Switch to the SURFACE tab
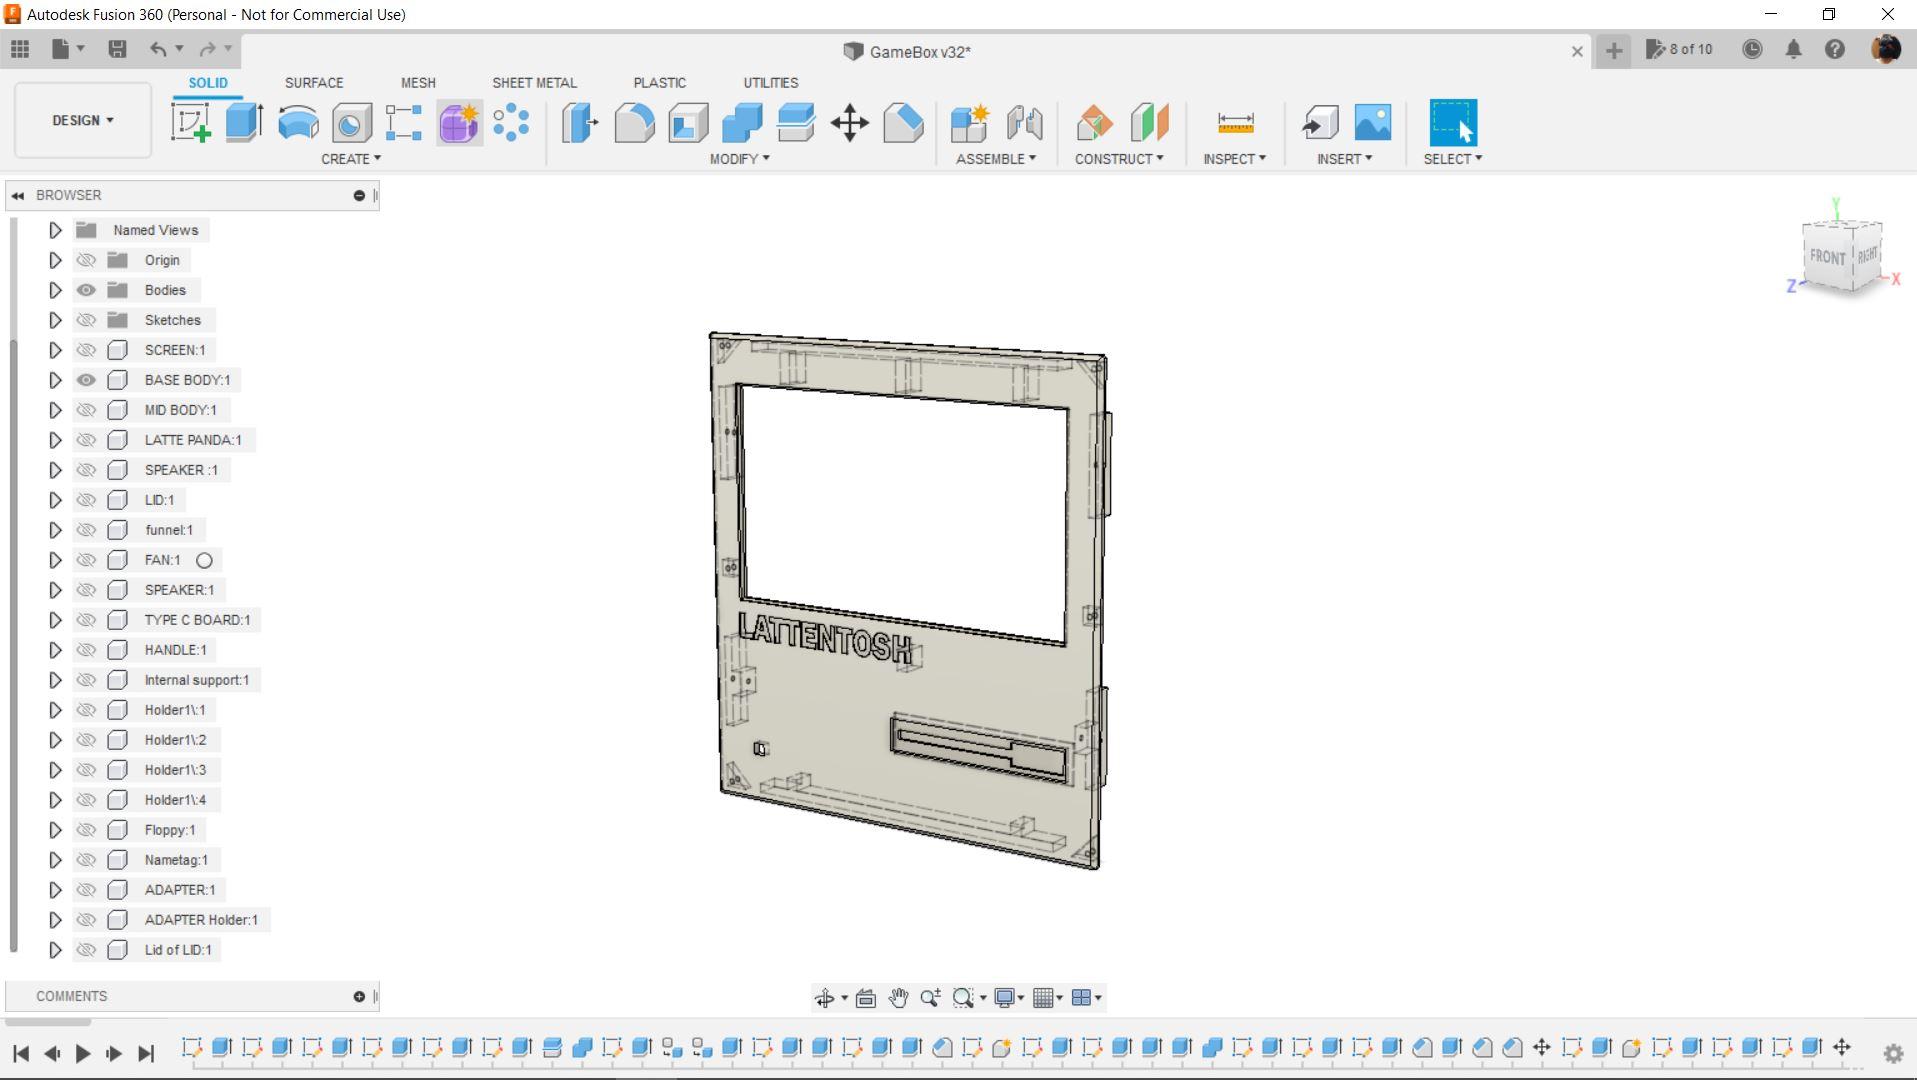The height and width of the screenshot is (1080, 1917). click(x=314, y=83)
